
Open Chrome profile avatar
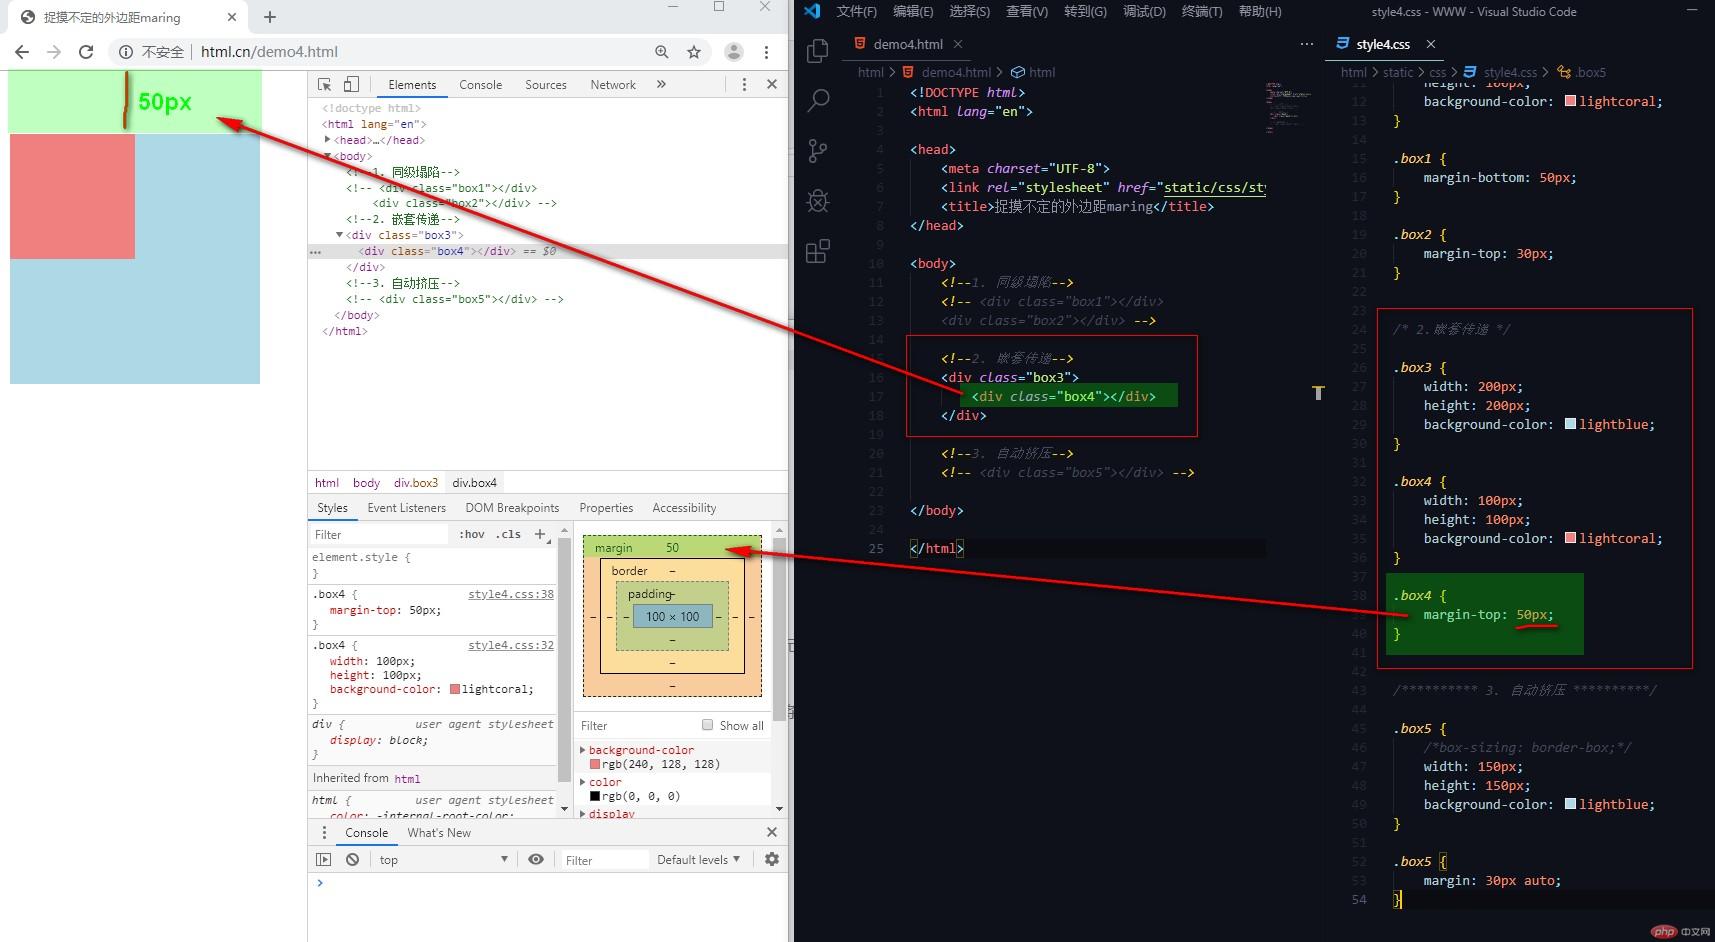pos(733,52)
